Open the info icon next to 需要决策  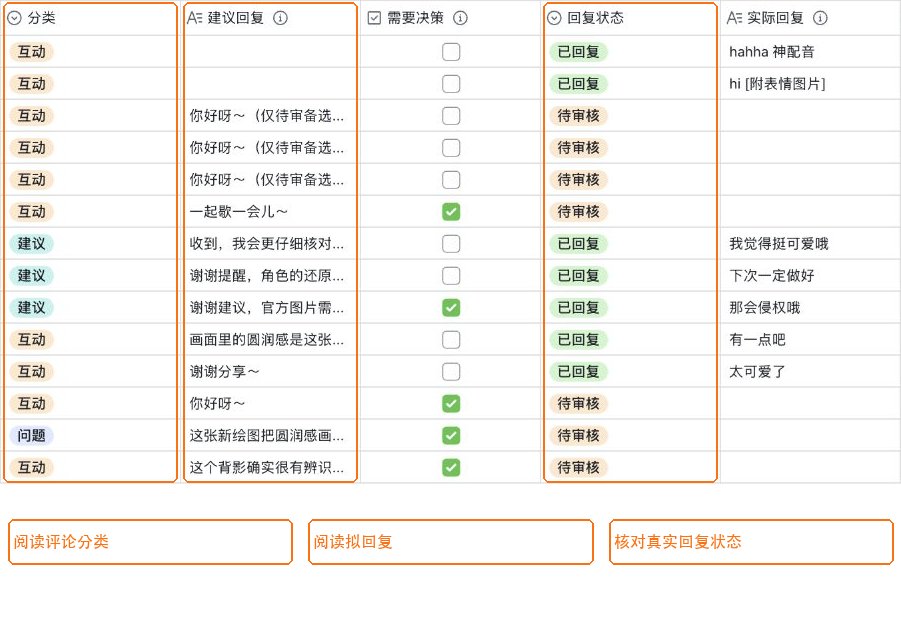(460, 18)
